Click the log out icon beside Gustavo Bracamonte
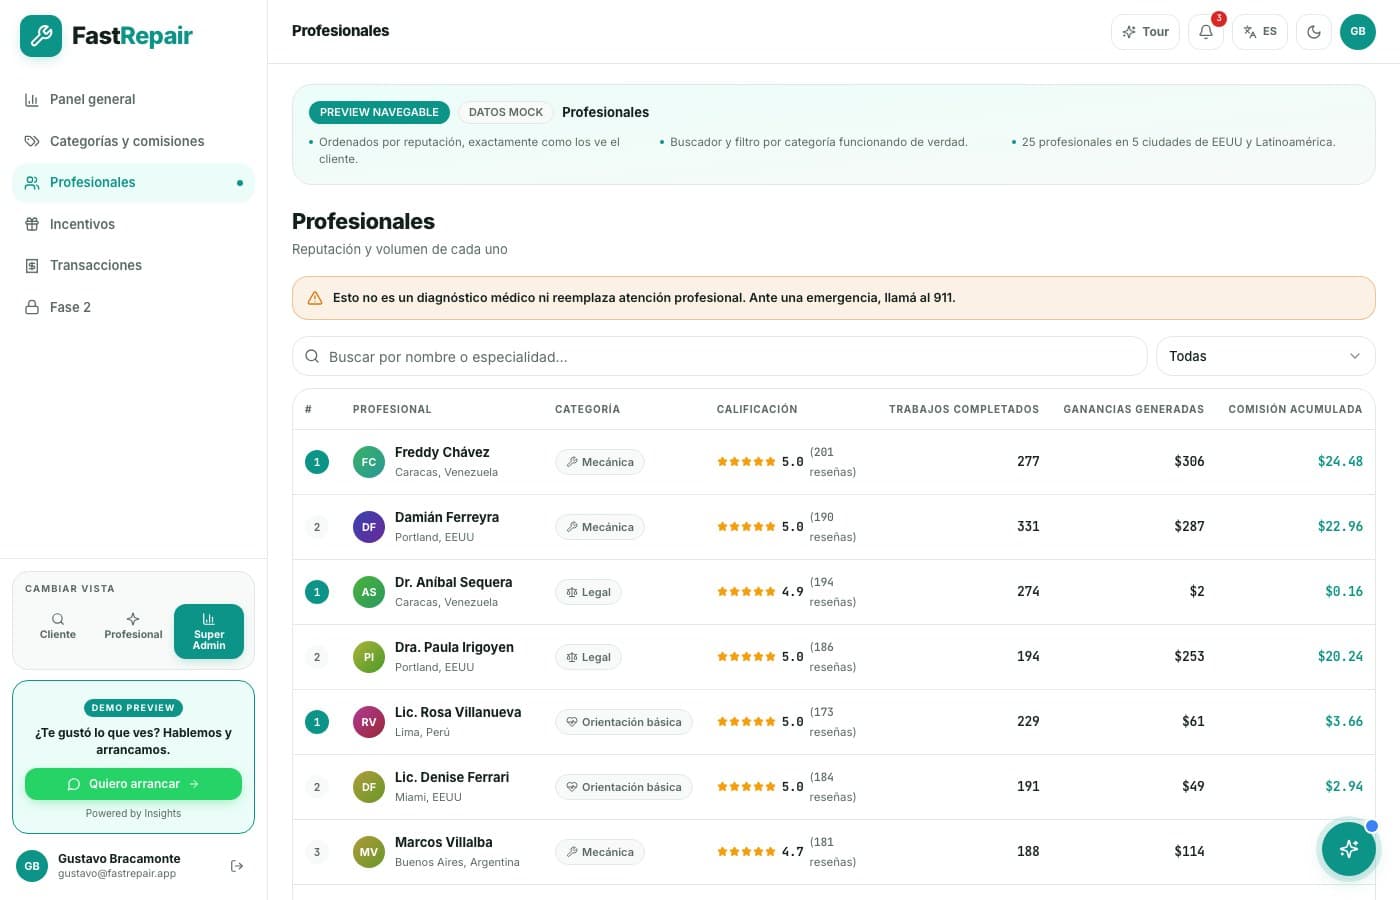Screen dimensions: 1400x900 point(237,866)
